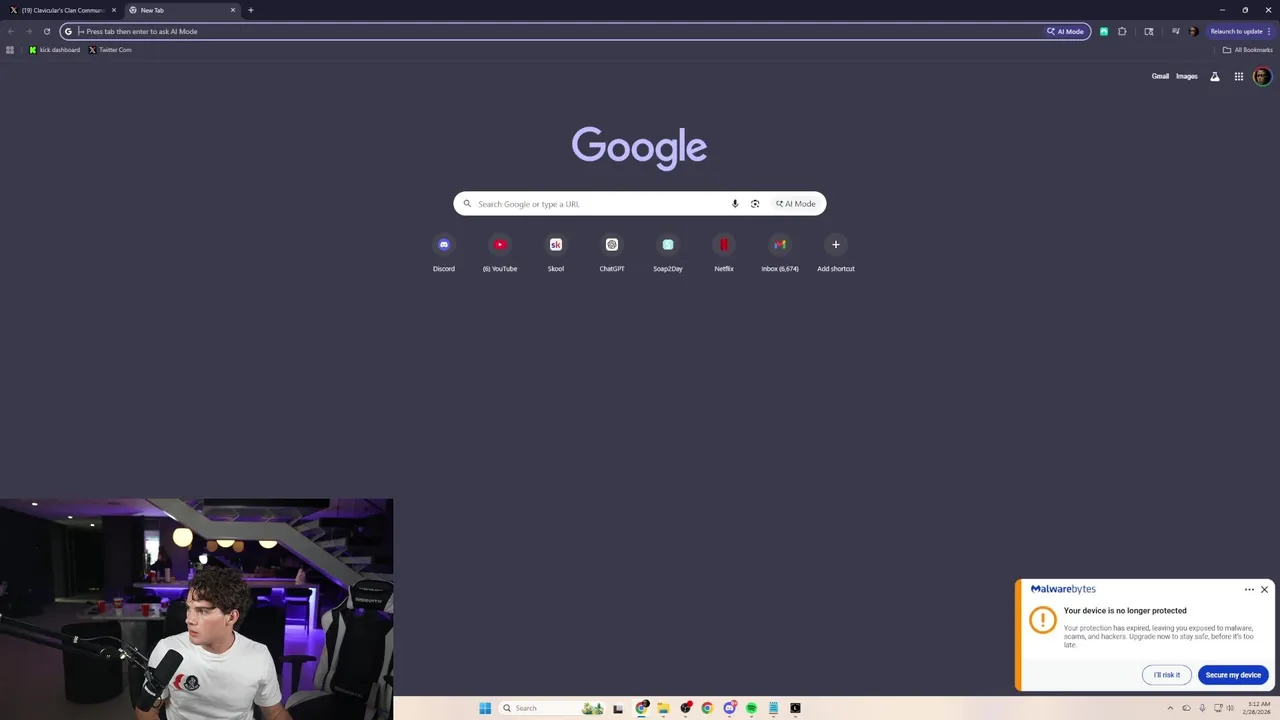Open the Windows Start menu
The width and height of the screenshot is (1280, 720).
(x=485, y=708)
